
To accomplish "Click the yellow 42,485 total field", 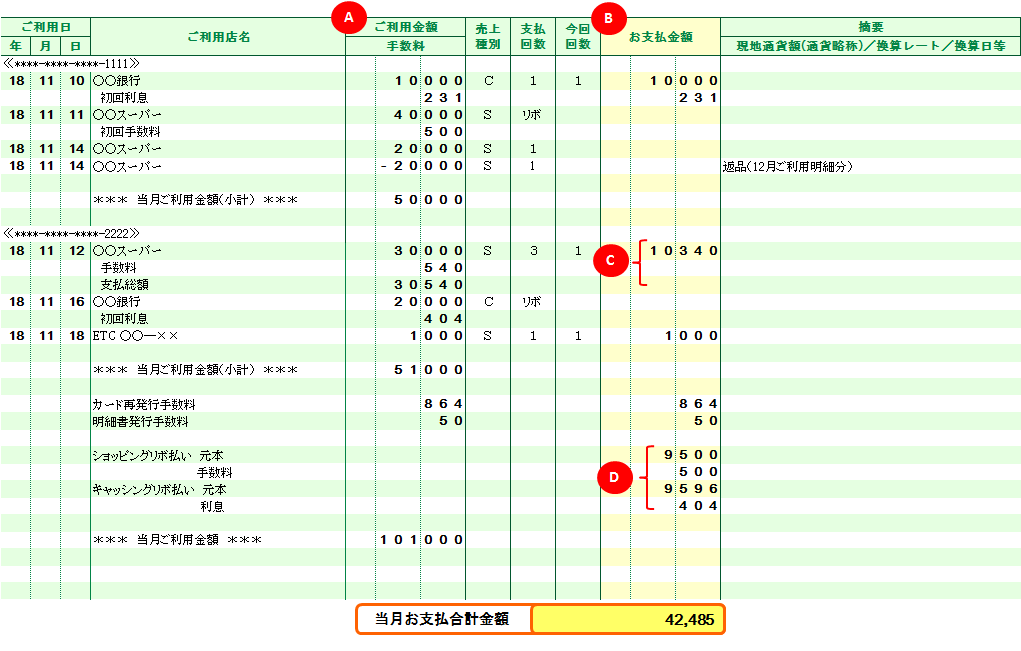I will (x=627, y=619).
